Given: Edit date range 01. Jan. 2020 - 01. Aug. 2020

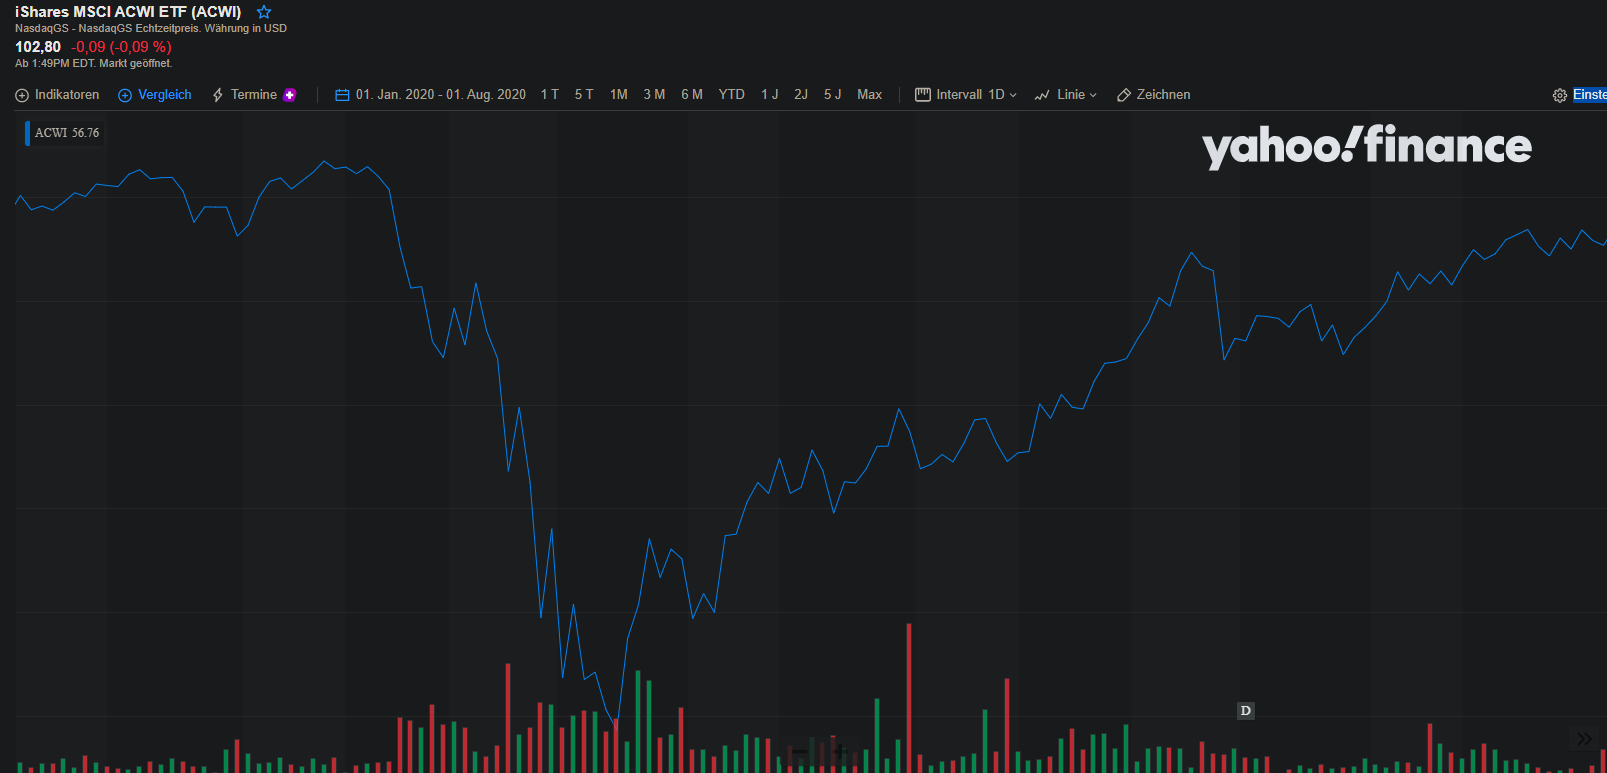Looking at the screenshot, I should (x=441, y=95).
